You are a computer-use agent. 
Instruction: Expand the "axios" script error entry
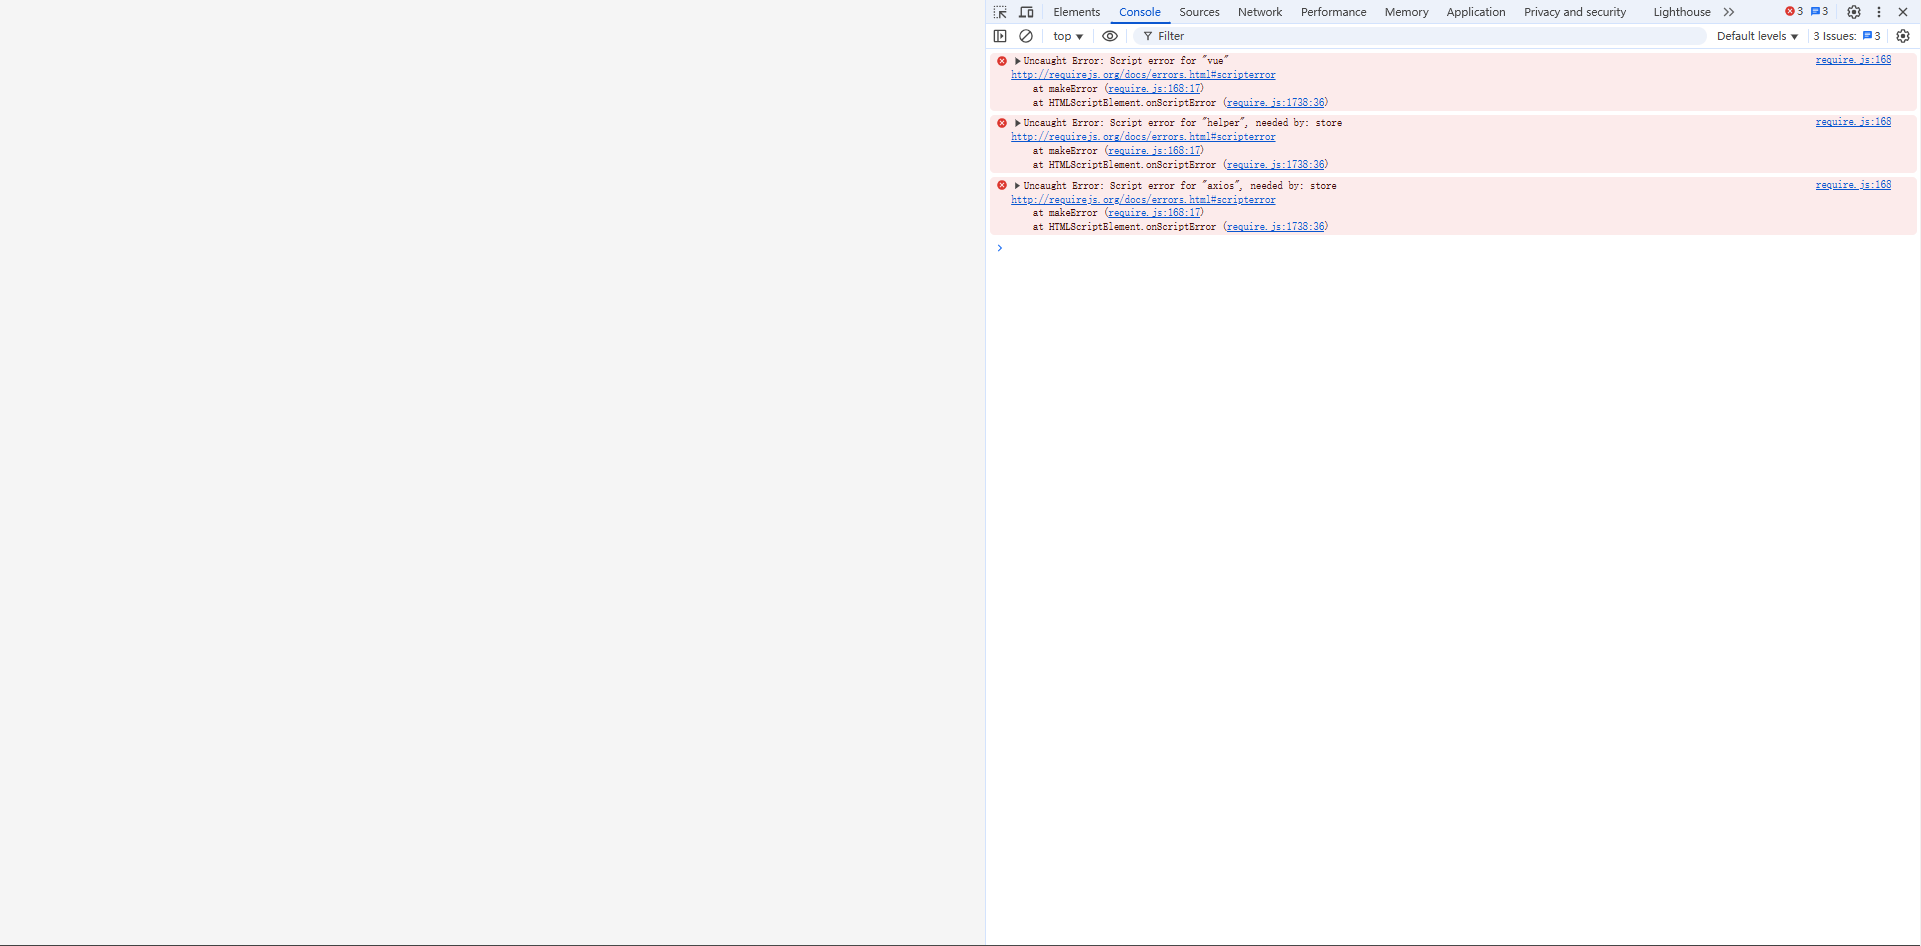tap(1017, 186)
